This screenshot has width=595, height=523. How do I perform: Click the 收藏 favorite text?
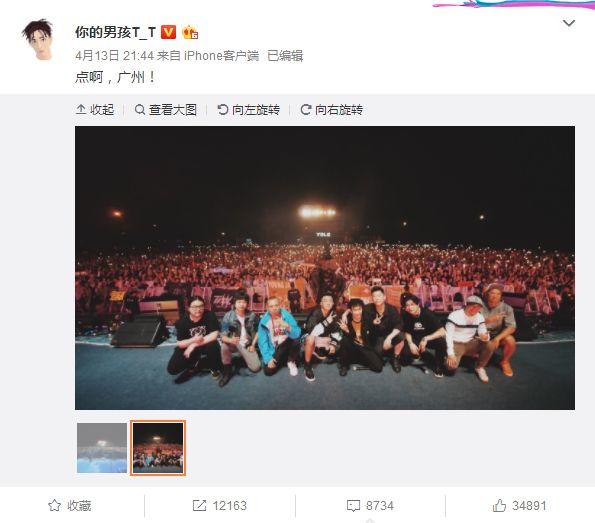[79, 506]
